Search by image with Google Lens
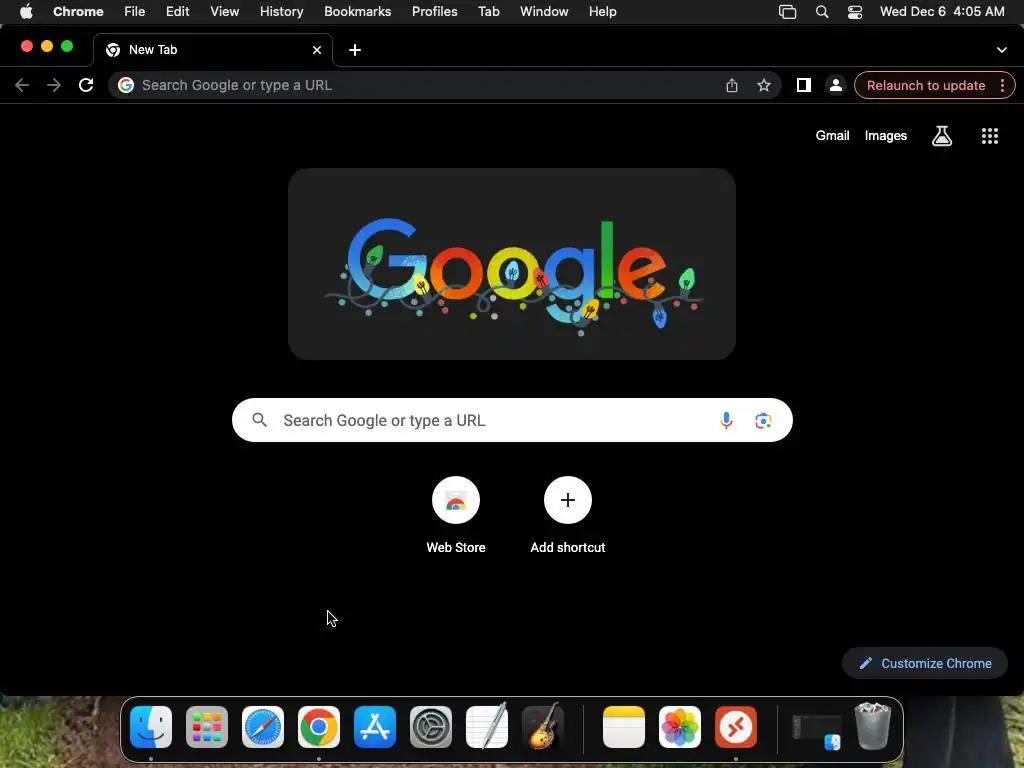 click(763, 421)
